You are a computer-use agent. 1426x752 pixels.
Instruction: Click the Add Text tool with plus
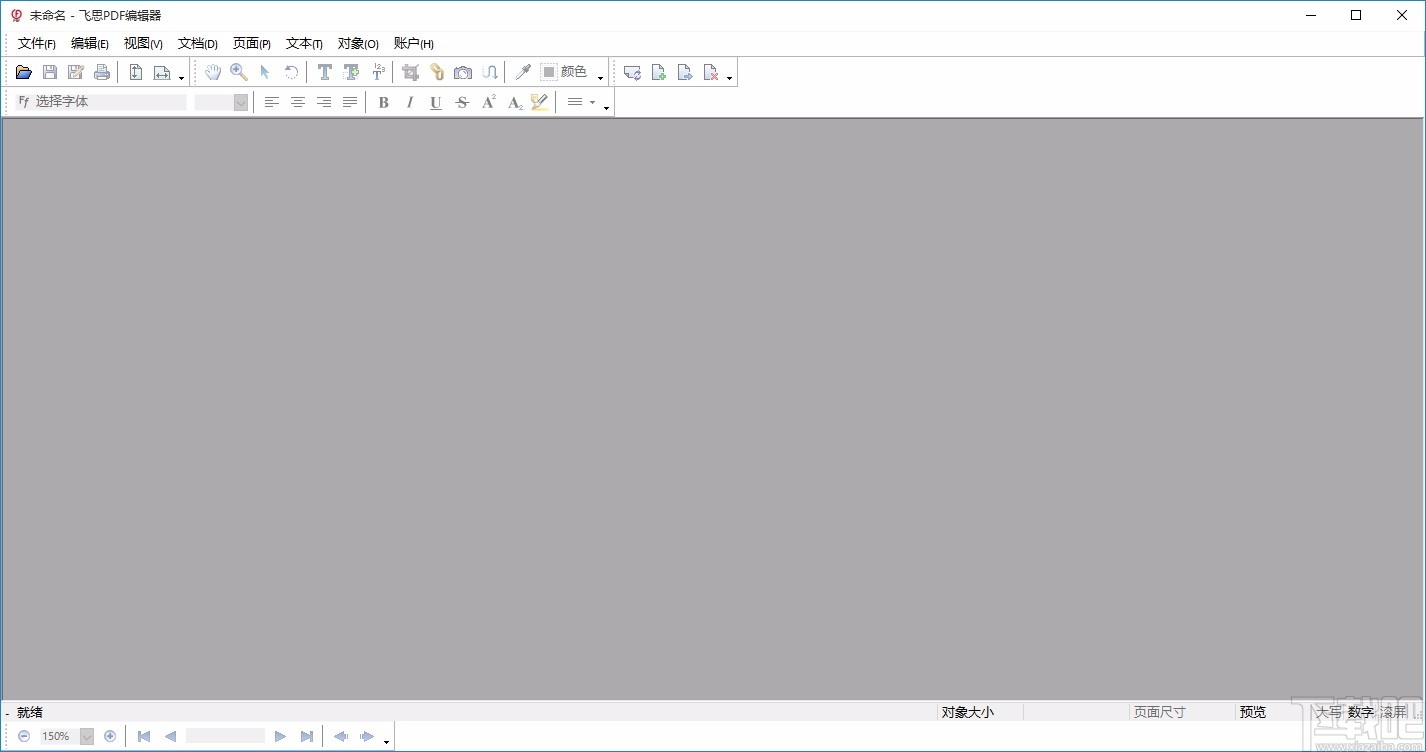[351, 72]
